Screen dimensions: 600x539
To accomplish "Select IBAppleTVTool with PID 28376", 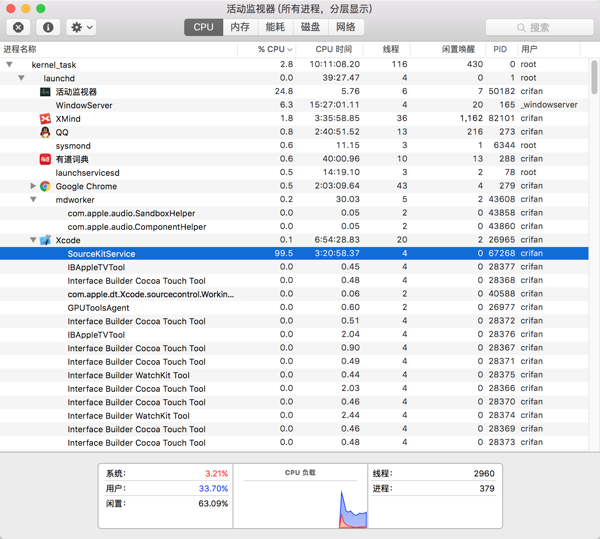I will (294, 334).
